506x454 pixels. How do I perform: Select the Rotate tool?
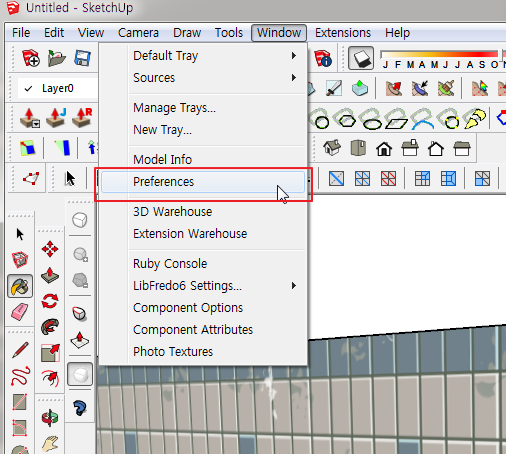(x=50, y=301)
